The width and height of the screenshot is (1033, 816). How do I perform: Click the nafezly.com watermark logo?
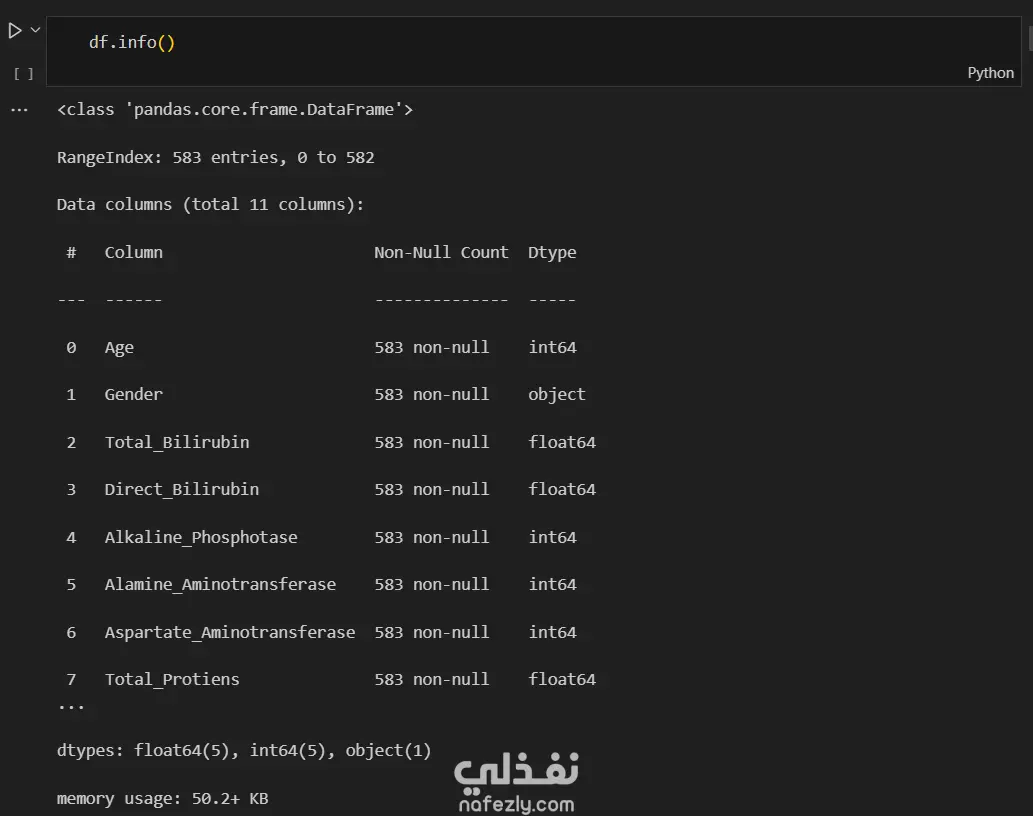point(516,783)
